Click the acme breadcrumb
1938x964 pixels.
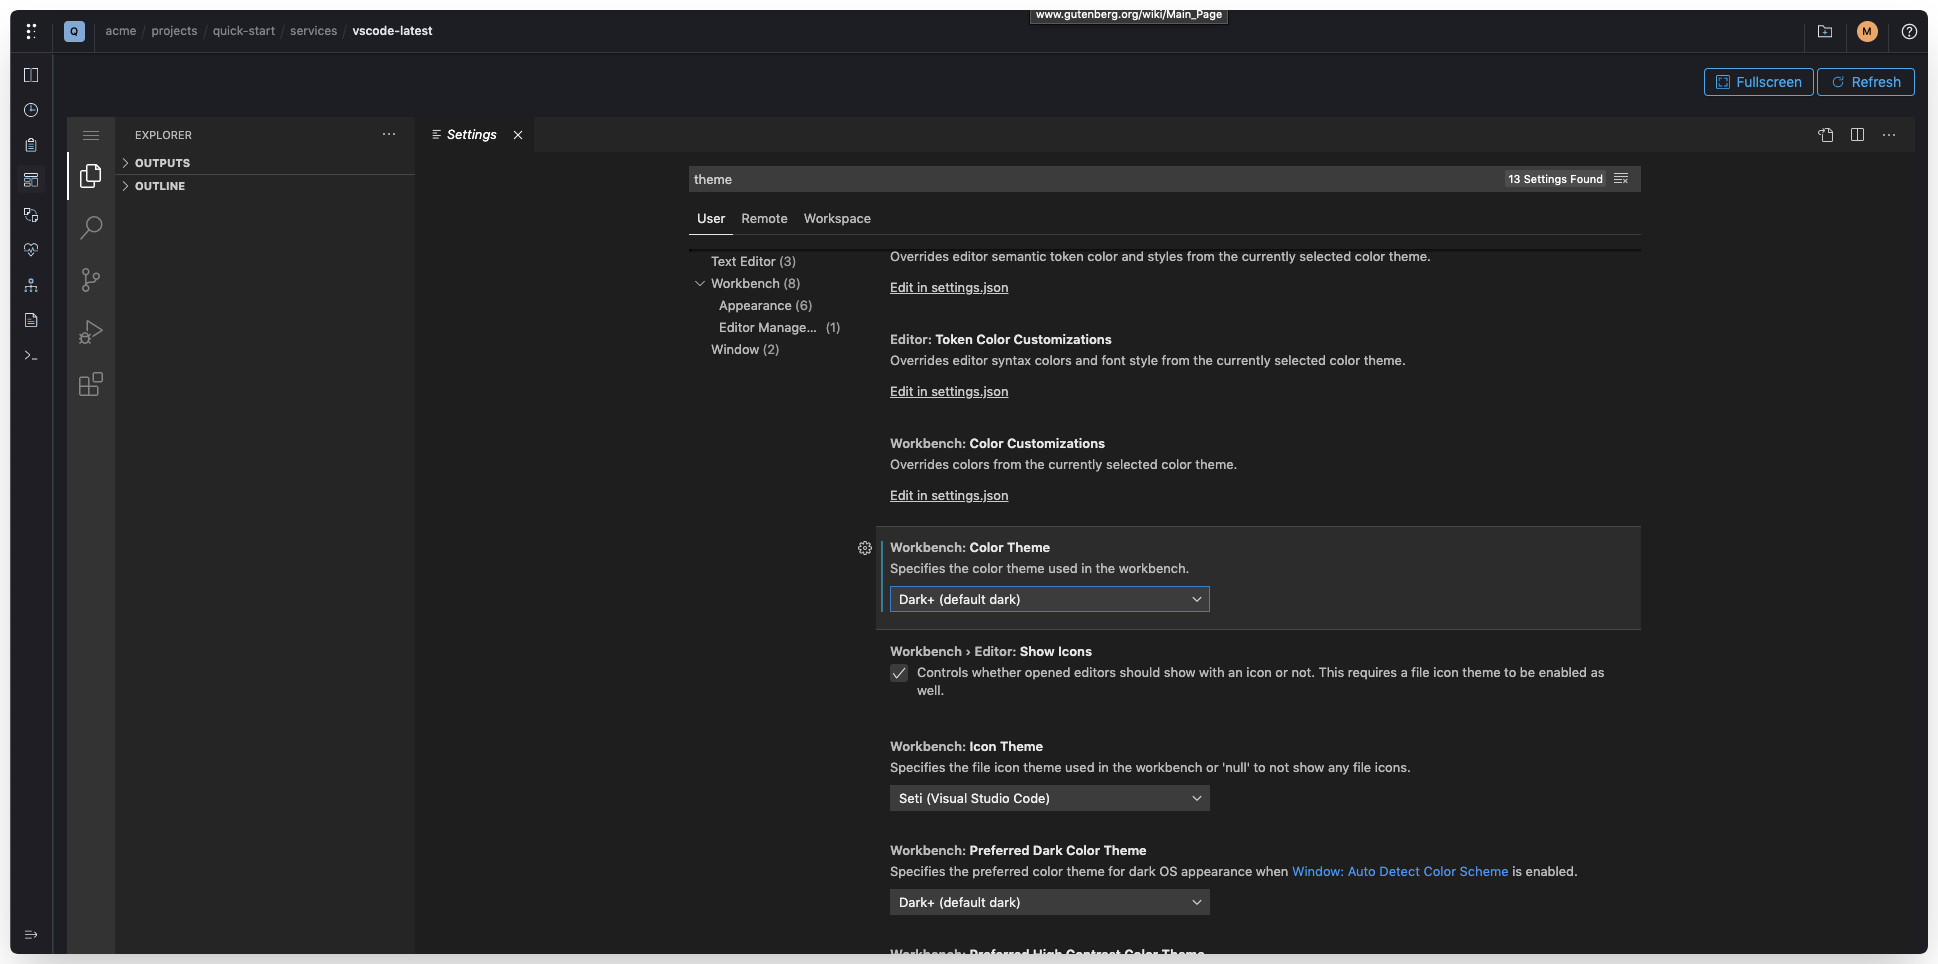click(x=121, y=31)
